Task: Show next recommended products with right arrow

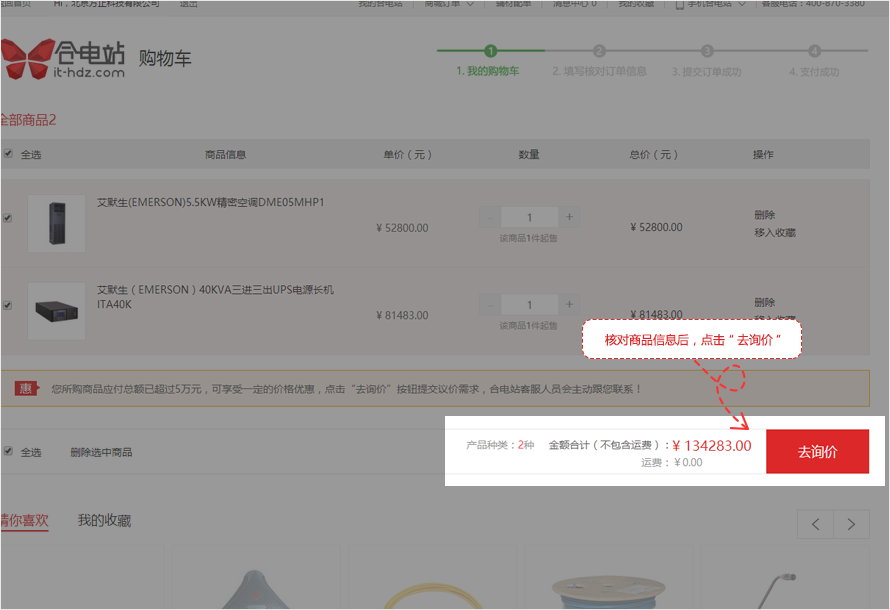Action: [851, 524]
